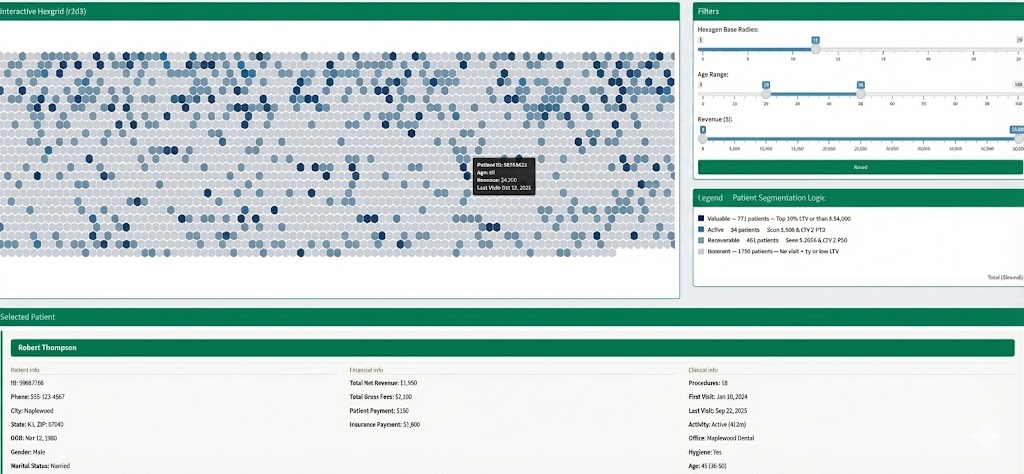Click the Age Range lower handle
Screen dimensions: 1024x474
point(766,93)
